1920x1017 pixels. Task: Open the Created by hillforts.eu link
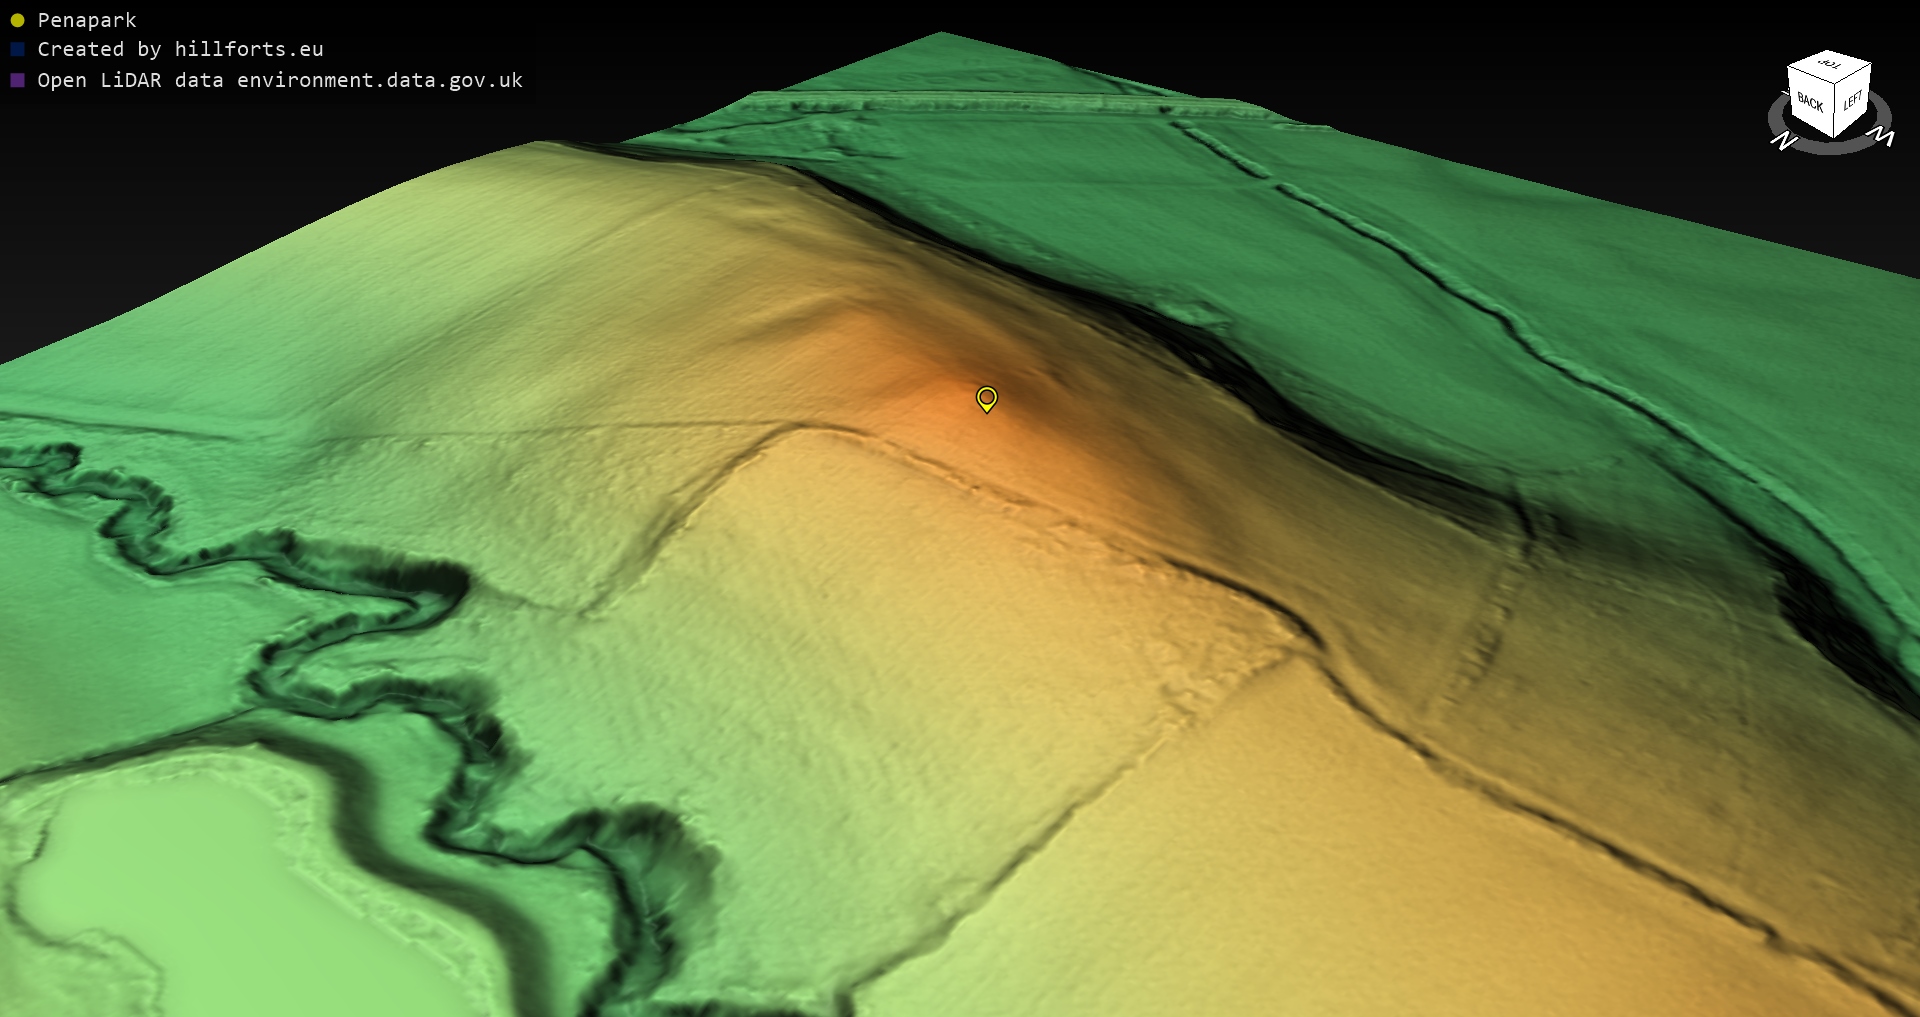click(180, 49)
